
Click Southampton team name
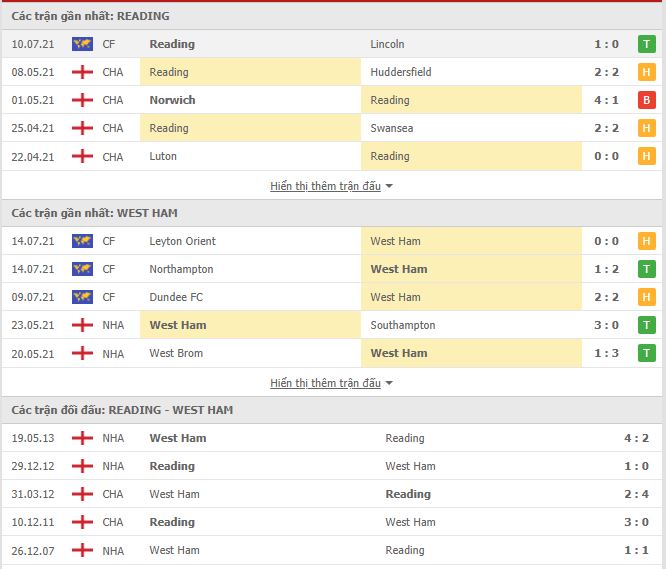(403, 325)
